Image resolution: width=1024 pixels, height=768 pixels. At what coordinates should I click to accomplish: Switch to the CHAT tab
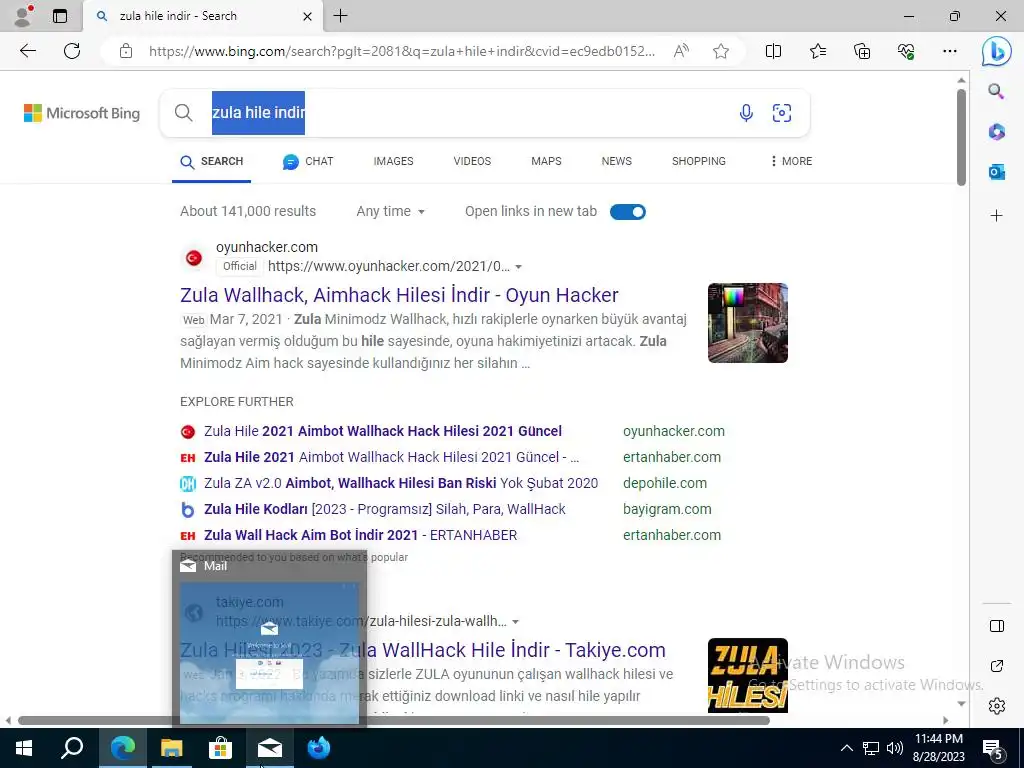pos(308,161)
